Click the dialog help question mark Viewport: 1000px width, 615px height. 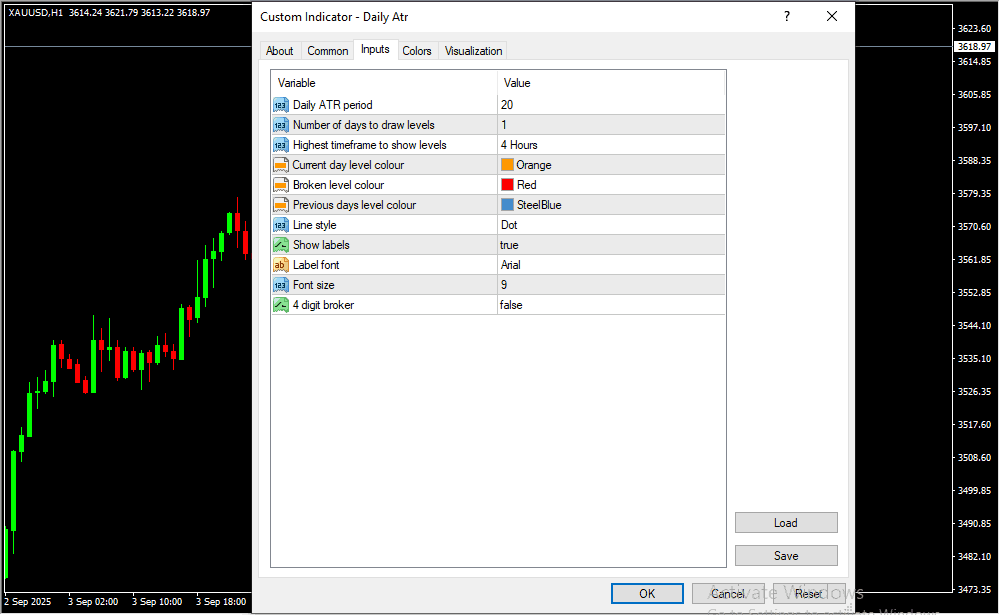pos(787,16)
